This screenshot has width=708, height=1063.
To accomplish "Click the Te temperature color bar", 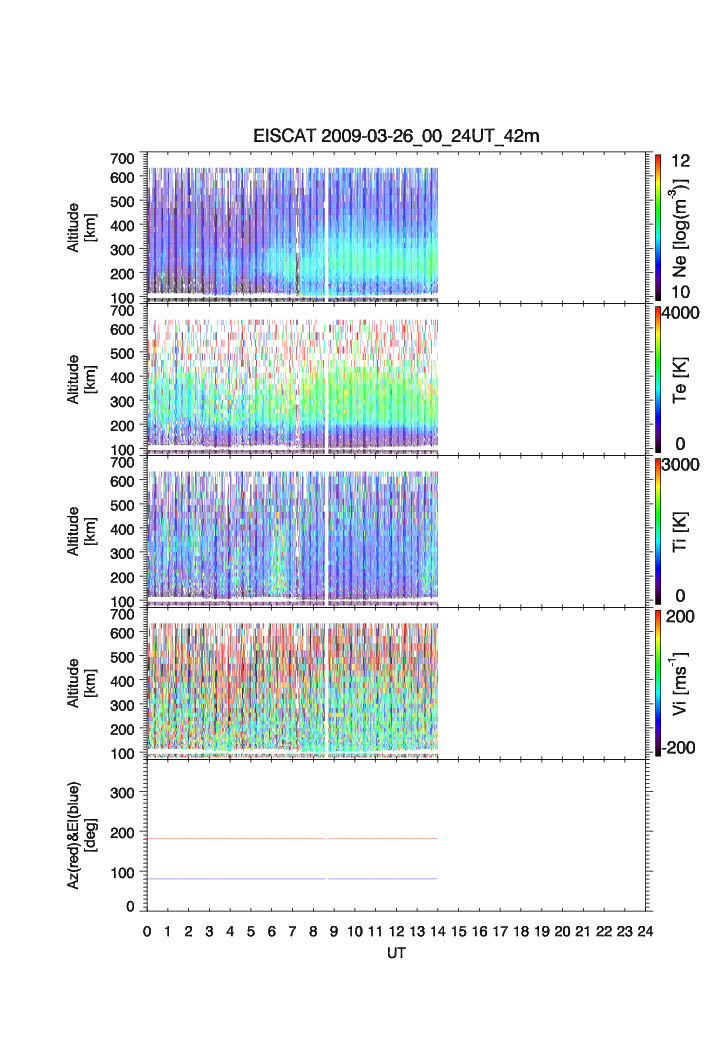I will (658, 378).
